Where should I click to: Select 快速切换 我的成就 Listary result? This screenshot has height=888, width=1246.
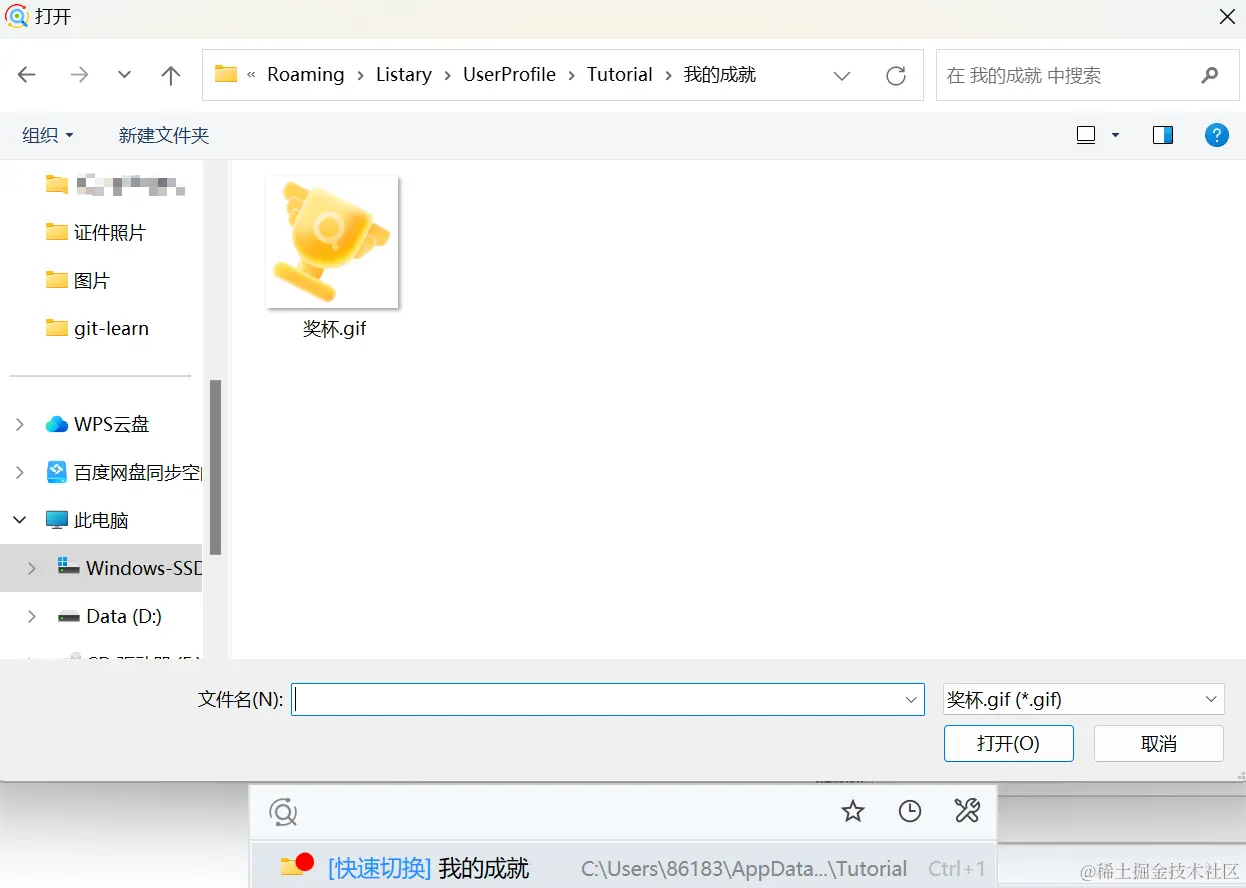pyautogui.click(x=623, y=867)
